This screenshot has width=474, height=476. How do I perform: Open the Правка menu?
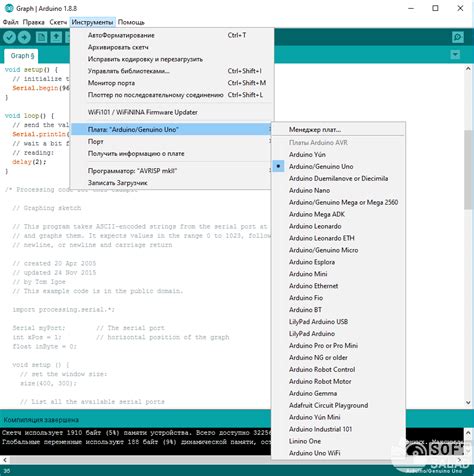click(x=33, y=22)
